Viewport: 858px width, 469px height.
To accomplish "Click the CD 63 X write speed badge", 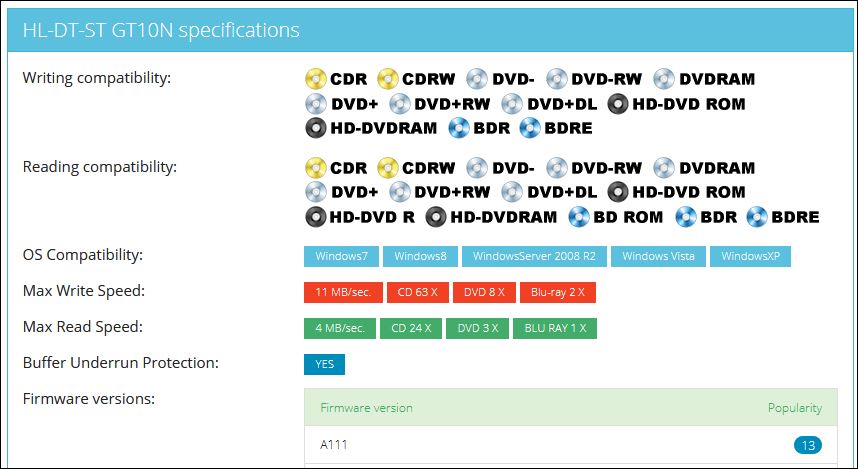I will (x=418, y=292).
